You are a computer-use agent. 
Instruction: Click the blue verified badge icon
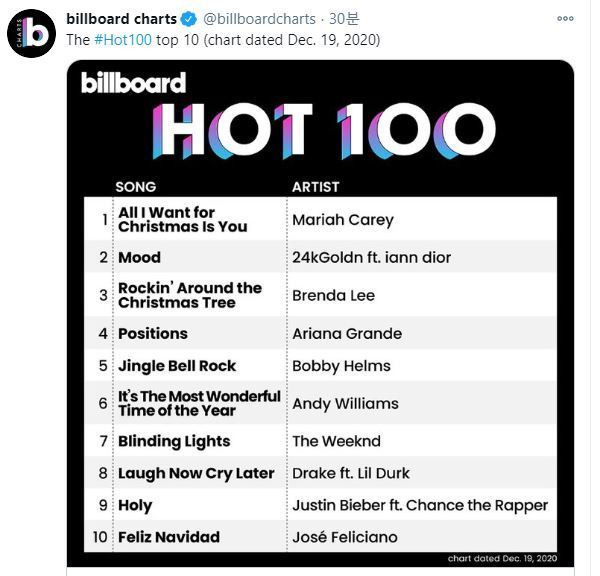188,19
